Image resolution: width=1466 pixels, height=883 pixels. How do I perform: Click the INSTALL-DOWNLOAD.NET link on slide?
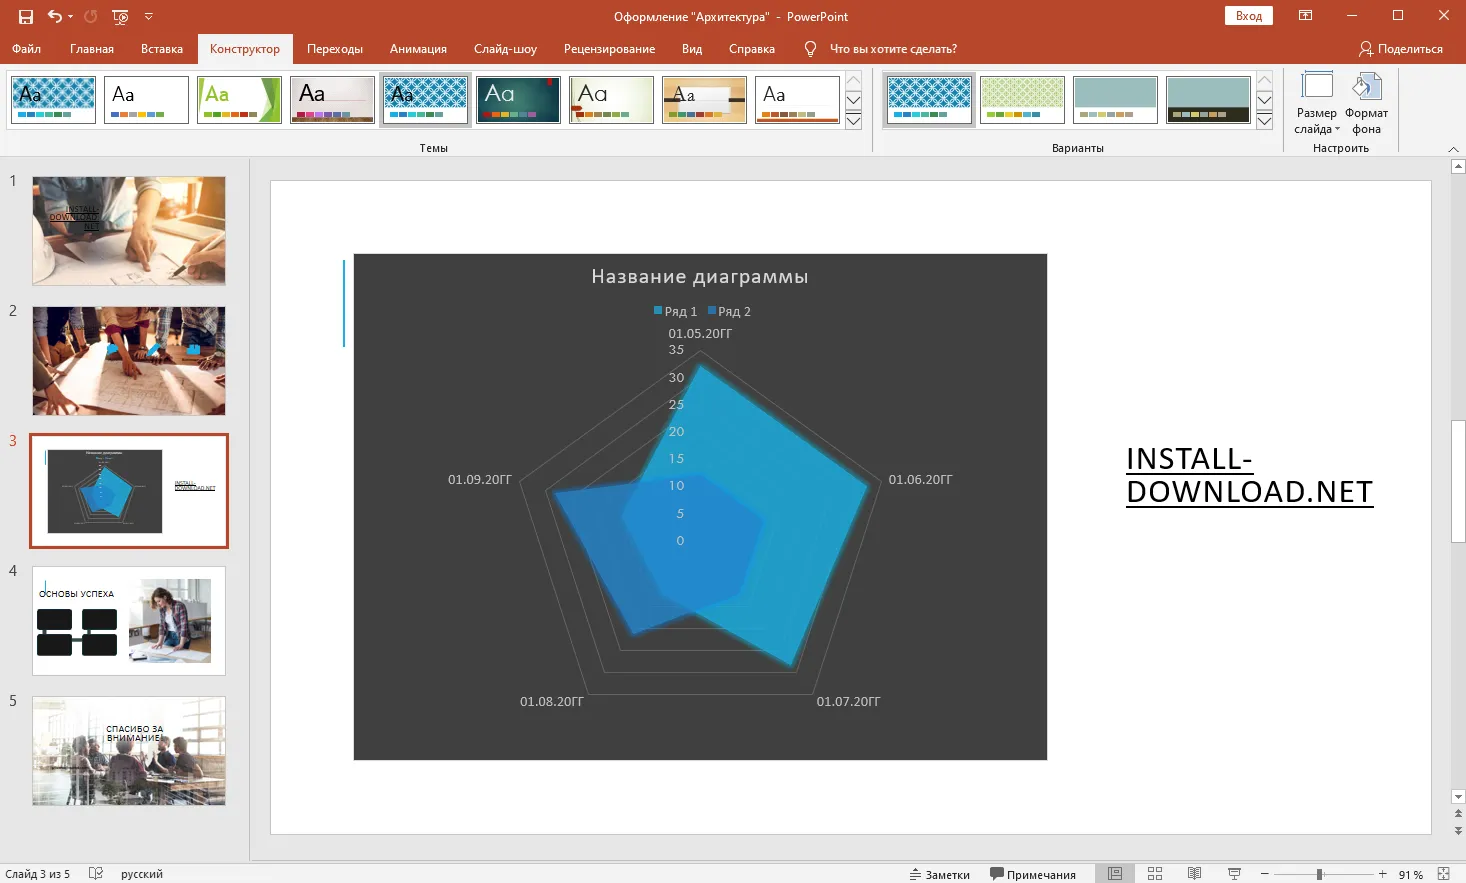pos(1248,475)
